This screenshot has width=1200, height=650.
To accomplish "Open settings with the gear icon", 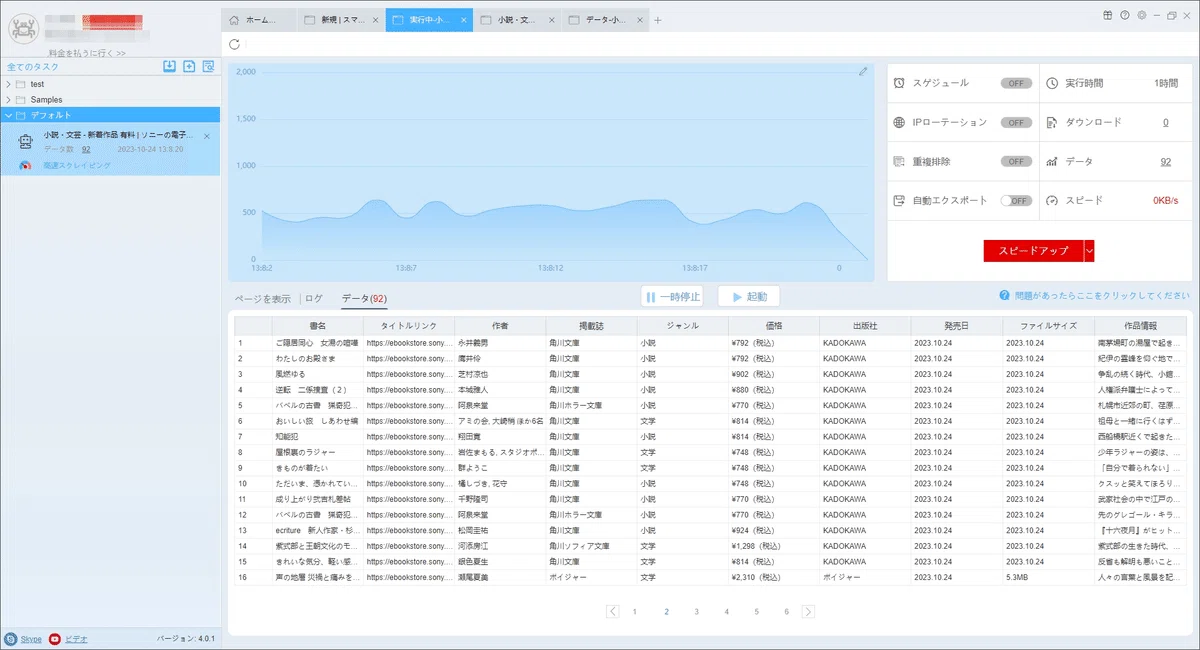I will click(x=1141, y=15).
